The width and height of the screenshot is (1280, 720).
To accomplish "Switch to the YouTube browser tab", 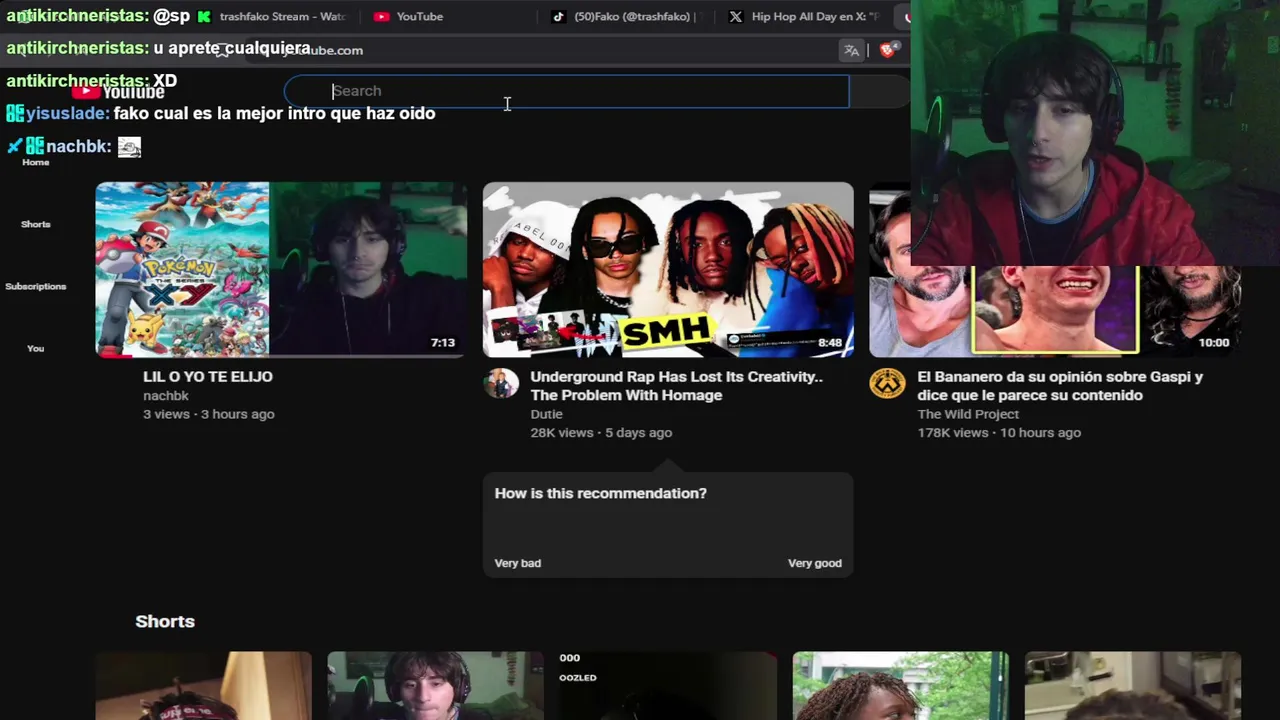I will pyautogui.click(x=420, y=17).
